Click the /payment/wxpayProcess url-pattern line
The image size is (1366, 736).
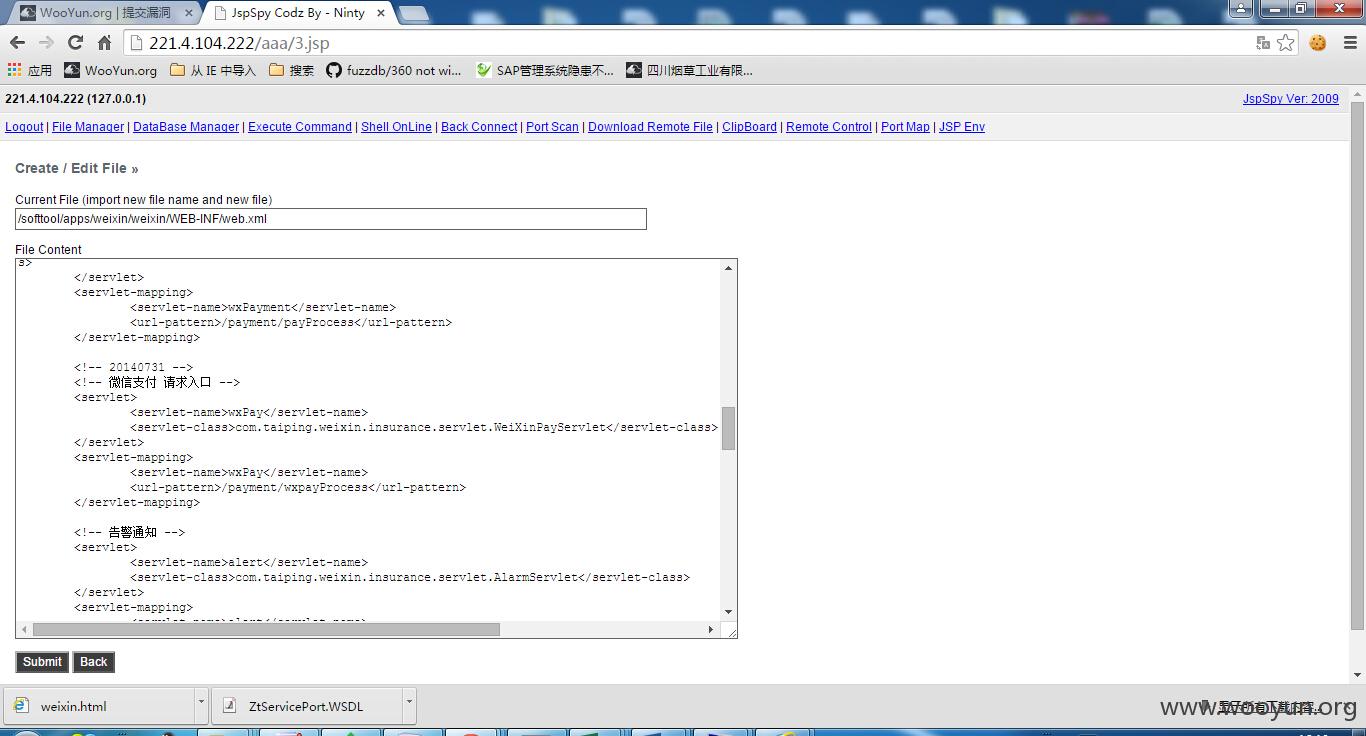[298, 487]
